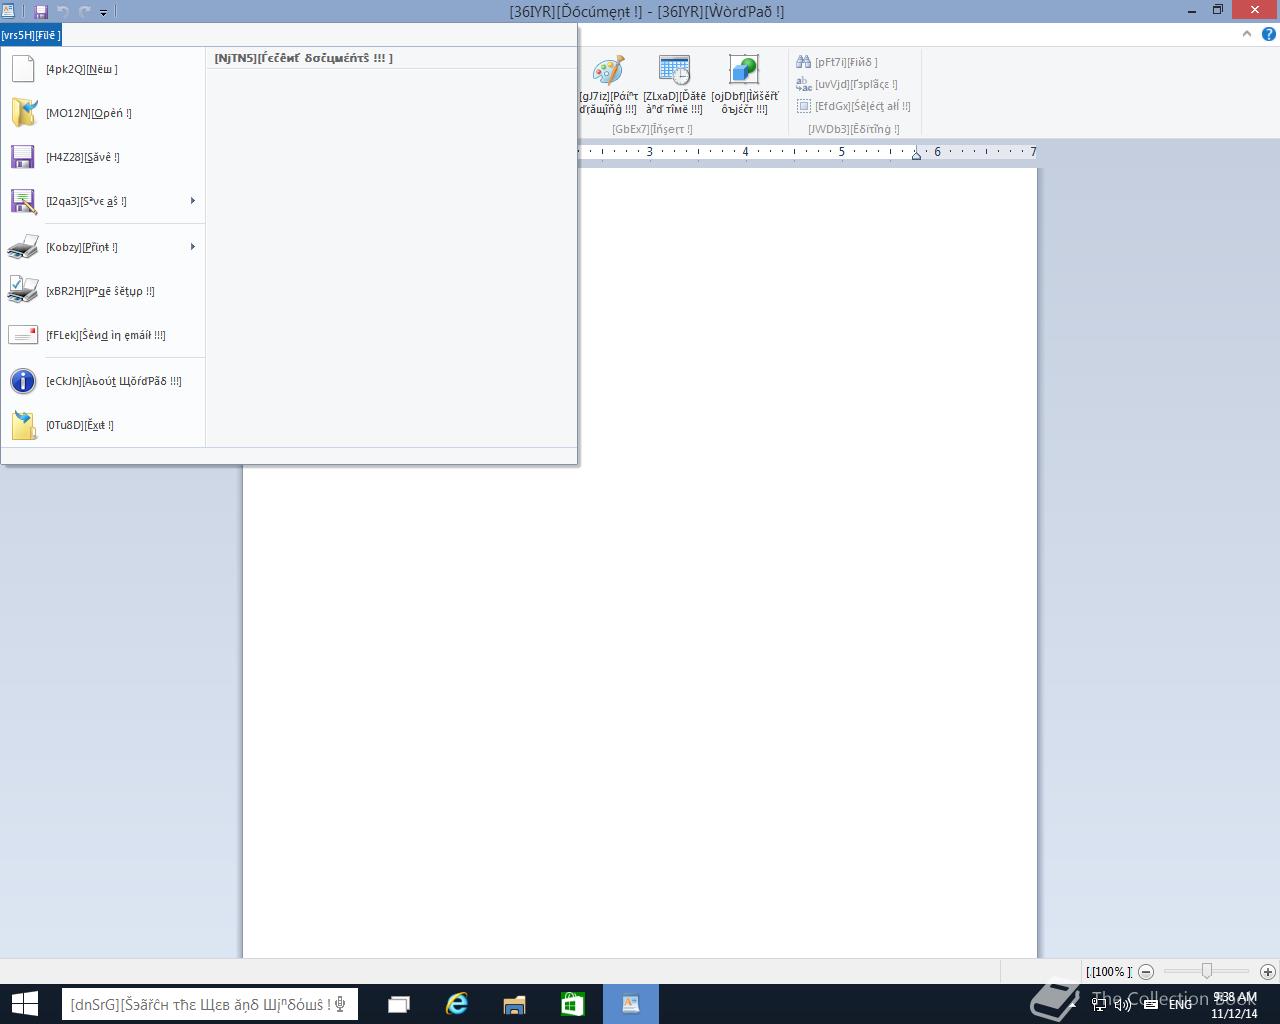The width and height of the screenshot is (1280, 1024).
Task: Click the taskbar search box
Action: 210,1004
